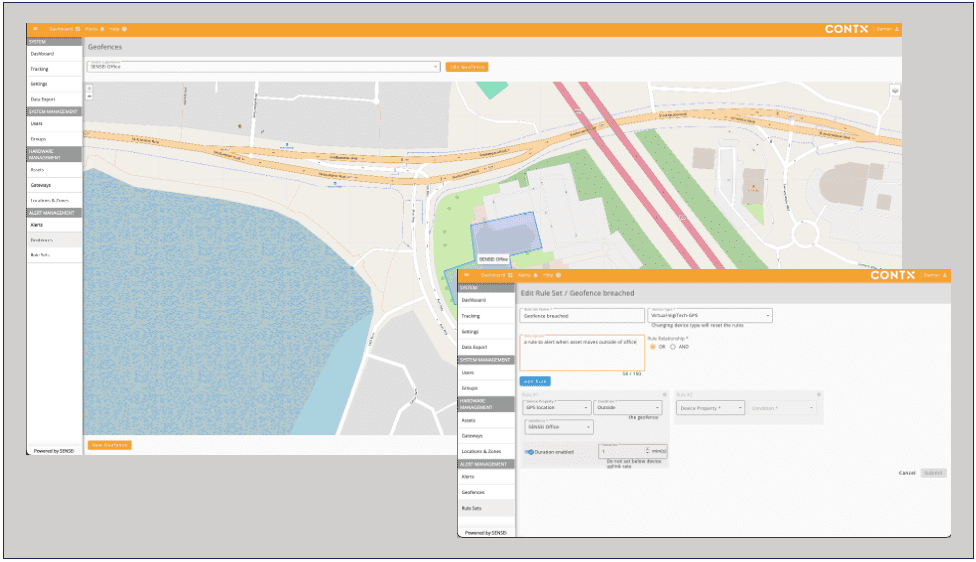Toggle the Duration enabled switch
This screenshot has width=976, height=562.
(530, 451)
